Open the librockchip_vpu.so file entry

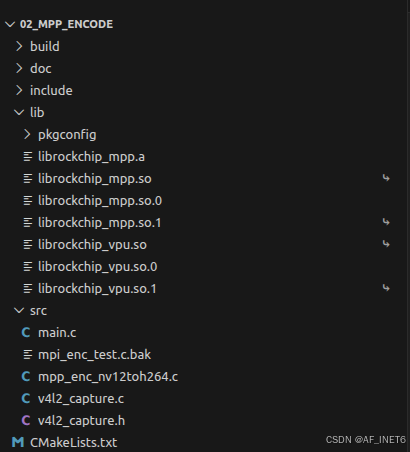tap(205, 245)
